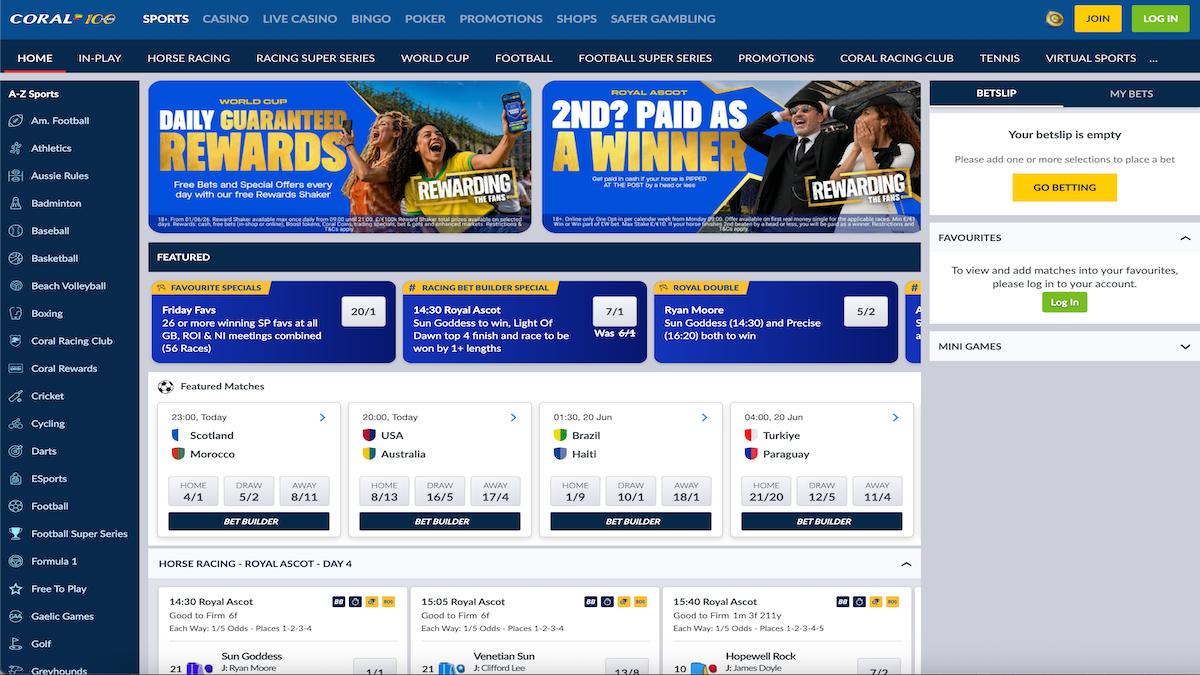Choose the Badminton shuttlecock icon

coord(15,203)
